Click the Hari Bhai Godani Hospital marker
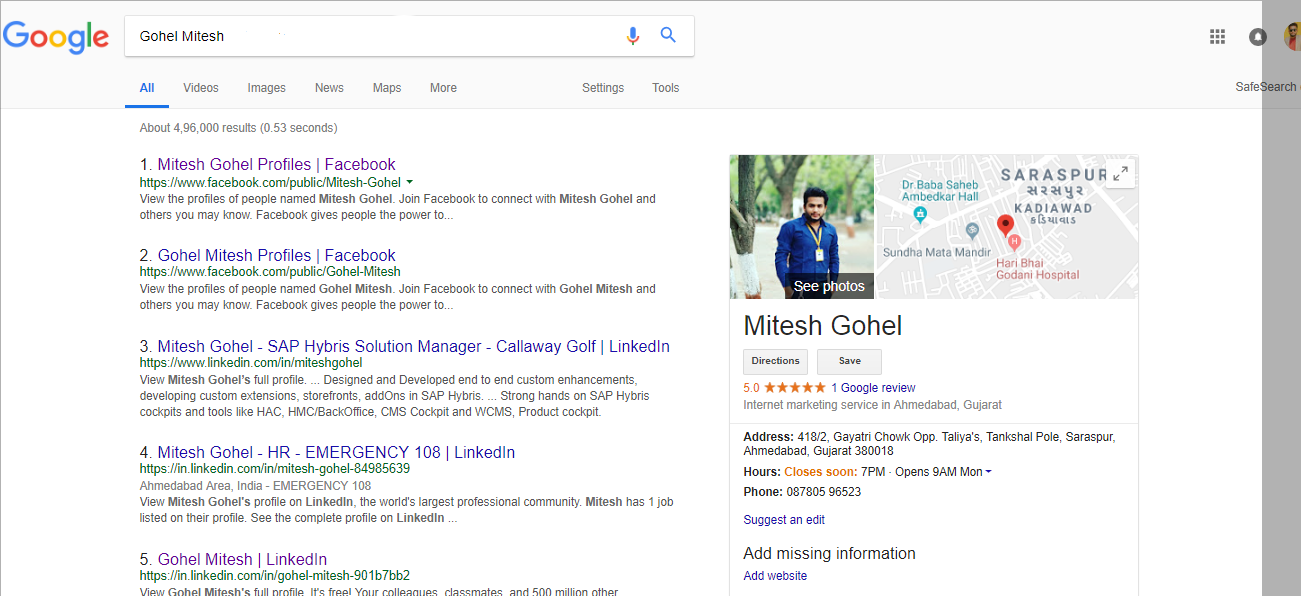Viewport: 1301px width, 596px height. [x=1014, y=241]
